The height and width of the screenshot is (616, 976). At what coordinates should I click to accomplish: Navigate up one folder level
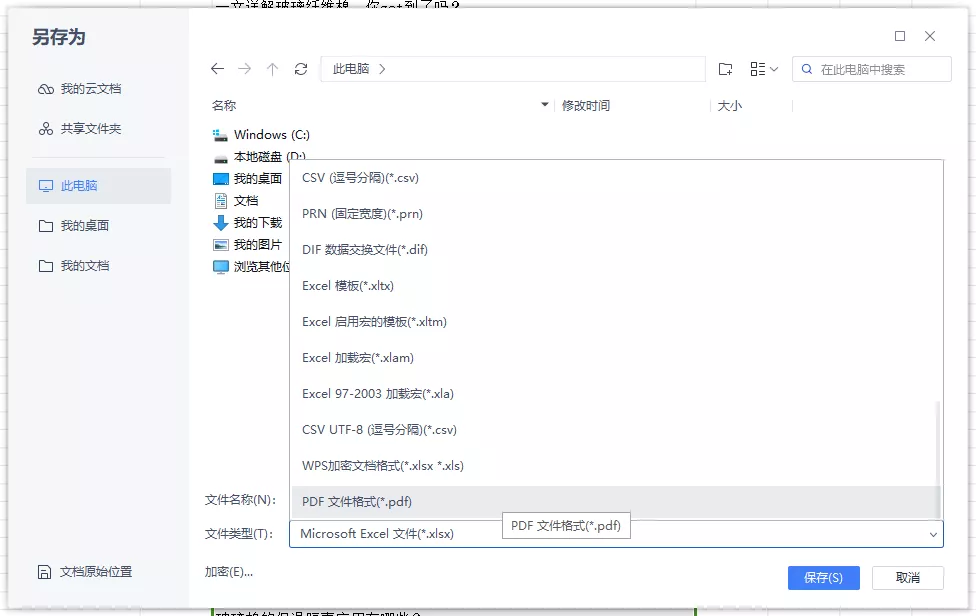click(273, 69)
